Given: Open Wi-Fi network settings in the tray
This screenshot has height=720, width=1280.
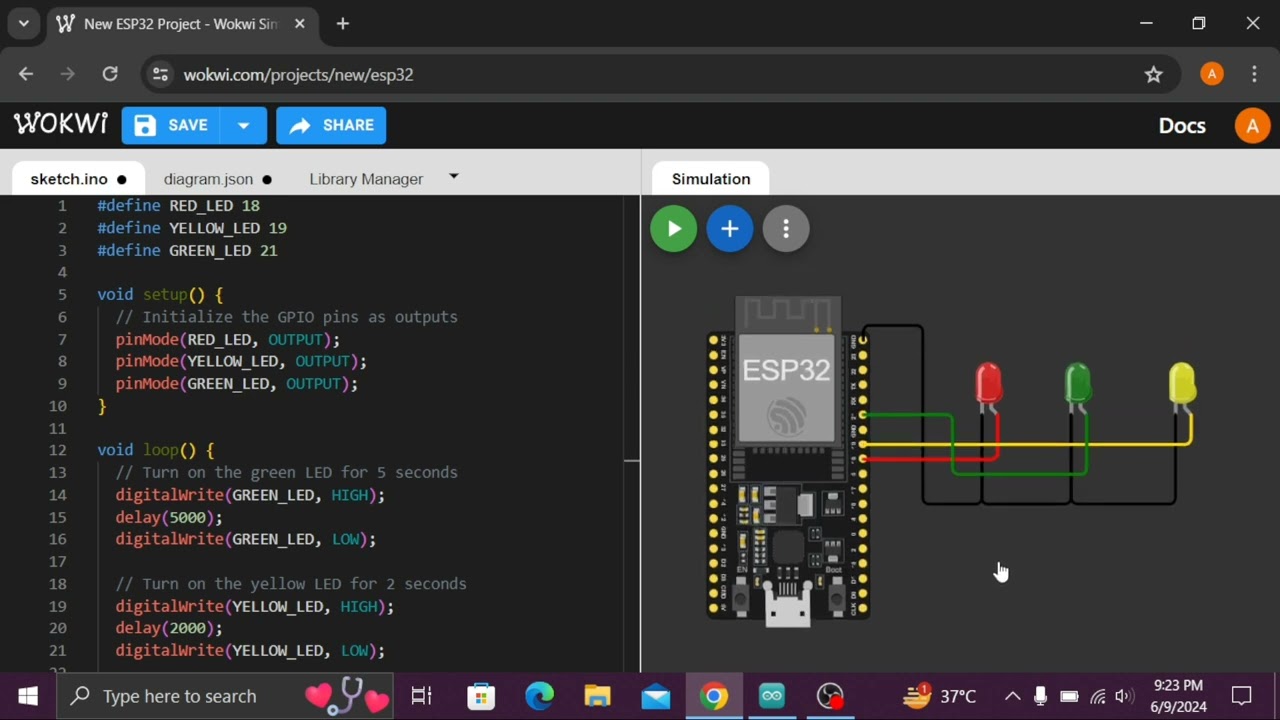Looking at the screenshot, I should point(1097,697).
